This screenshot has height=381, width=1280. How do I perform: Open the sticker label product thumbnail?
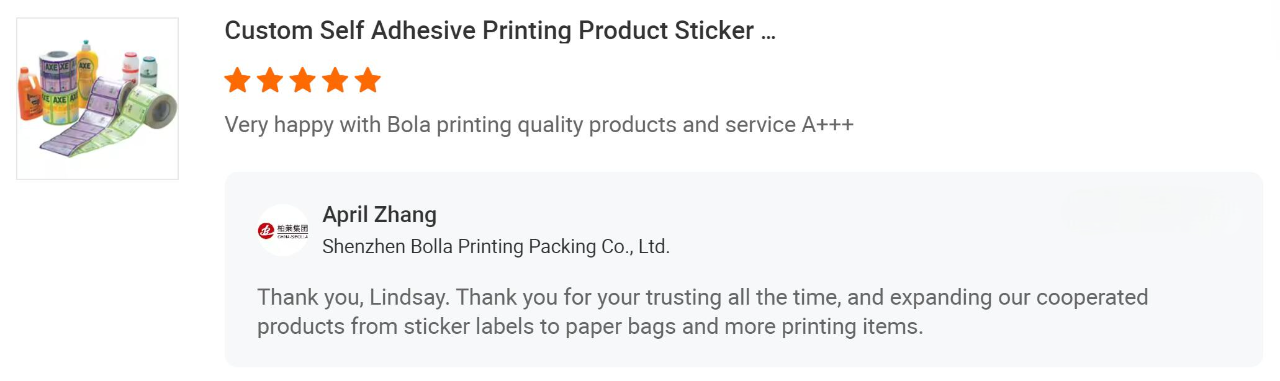(97, 99)
